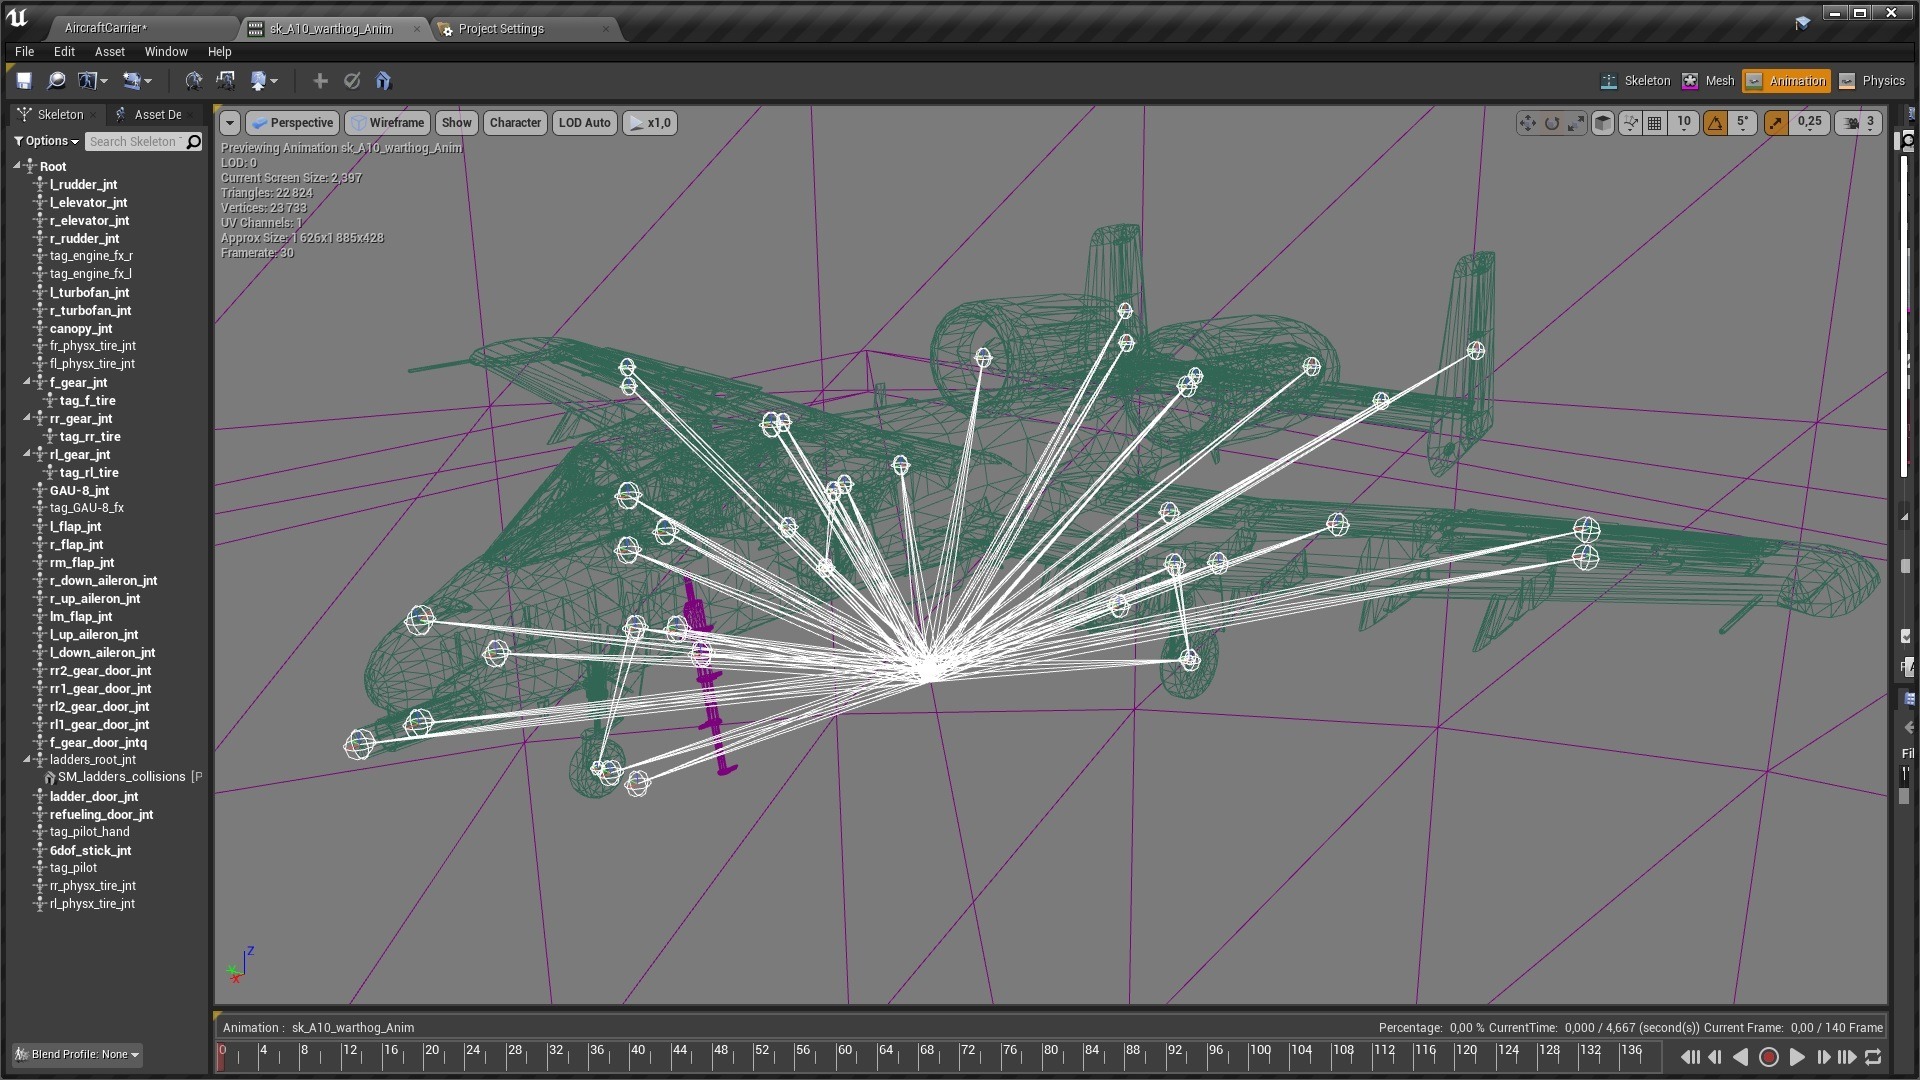Screen dimensions: 1920x1080
Task: Open rotation snap 5° dropdown
Action: [1743, 123]
